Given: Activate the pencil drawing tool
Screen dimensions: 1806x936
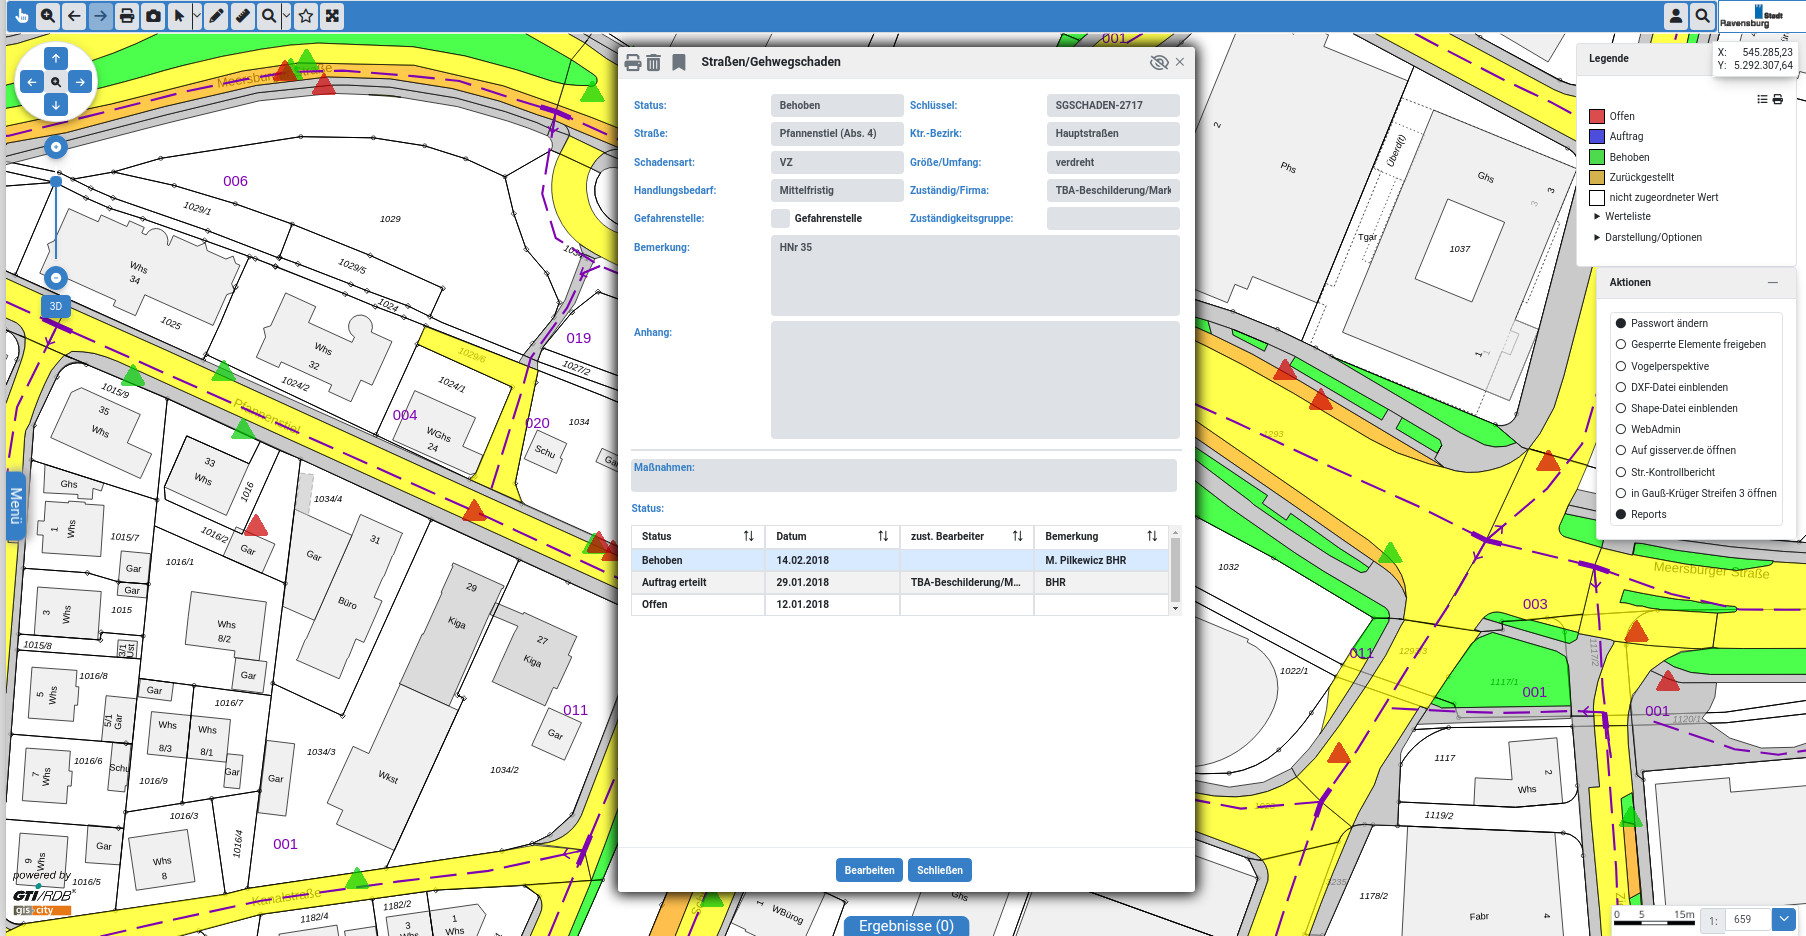Looking at the screenshot, I should [216, 16].
